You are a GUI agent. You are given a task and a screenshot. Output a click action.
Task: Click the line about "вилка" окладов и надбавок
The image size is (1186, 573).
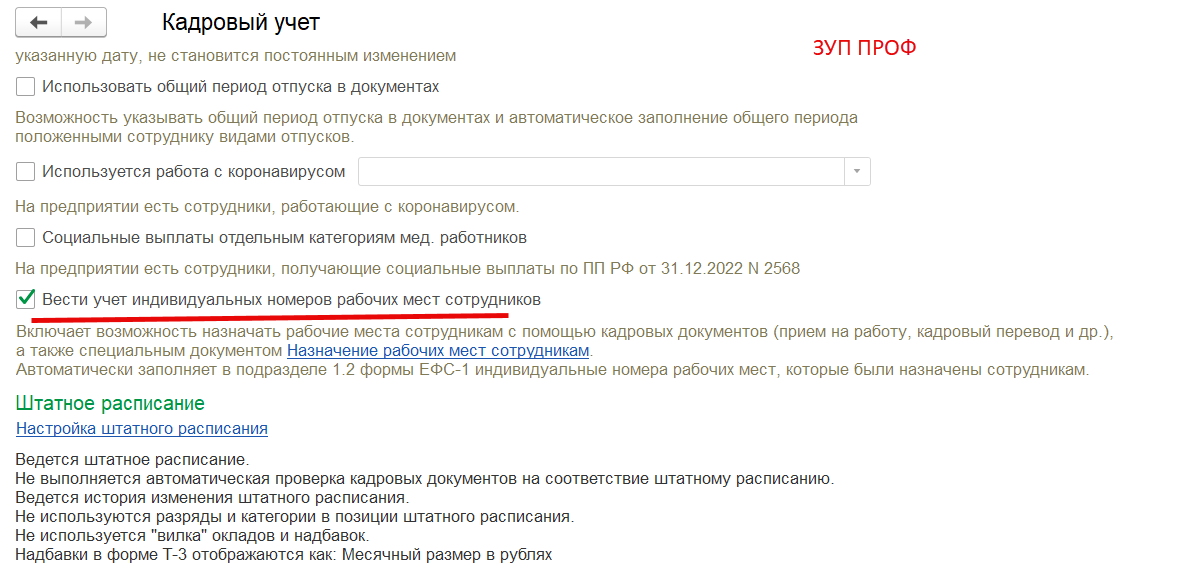point(192,536)
